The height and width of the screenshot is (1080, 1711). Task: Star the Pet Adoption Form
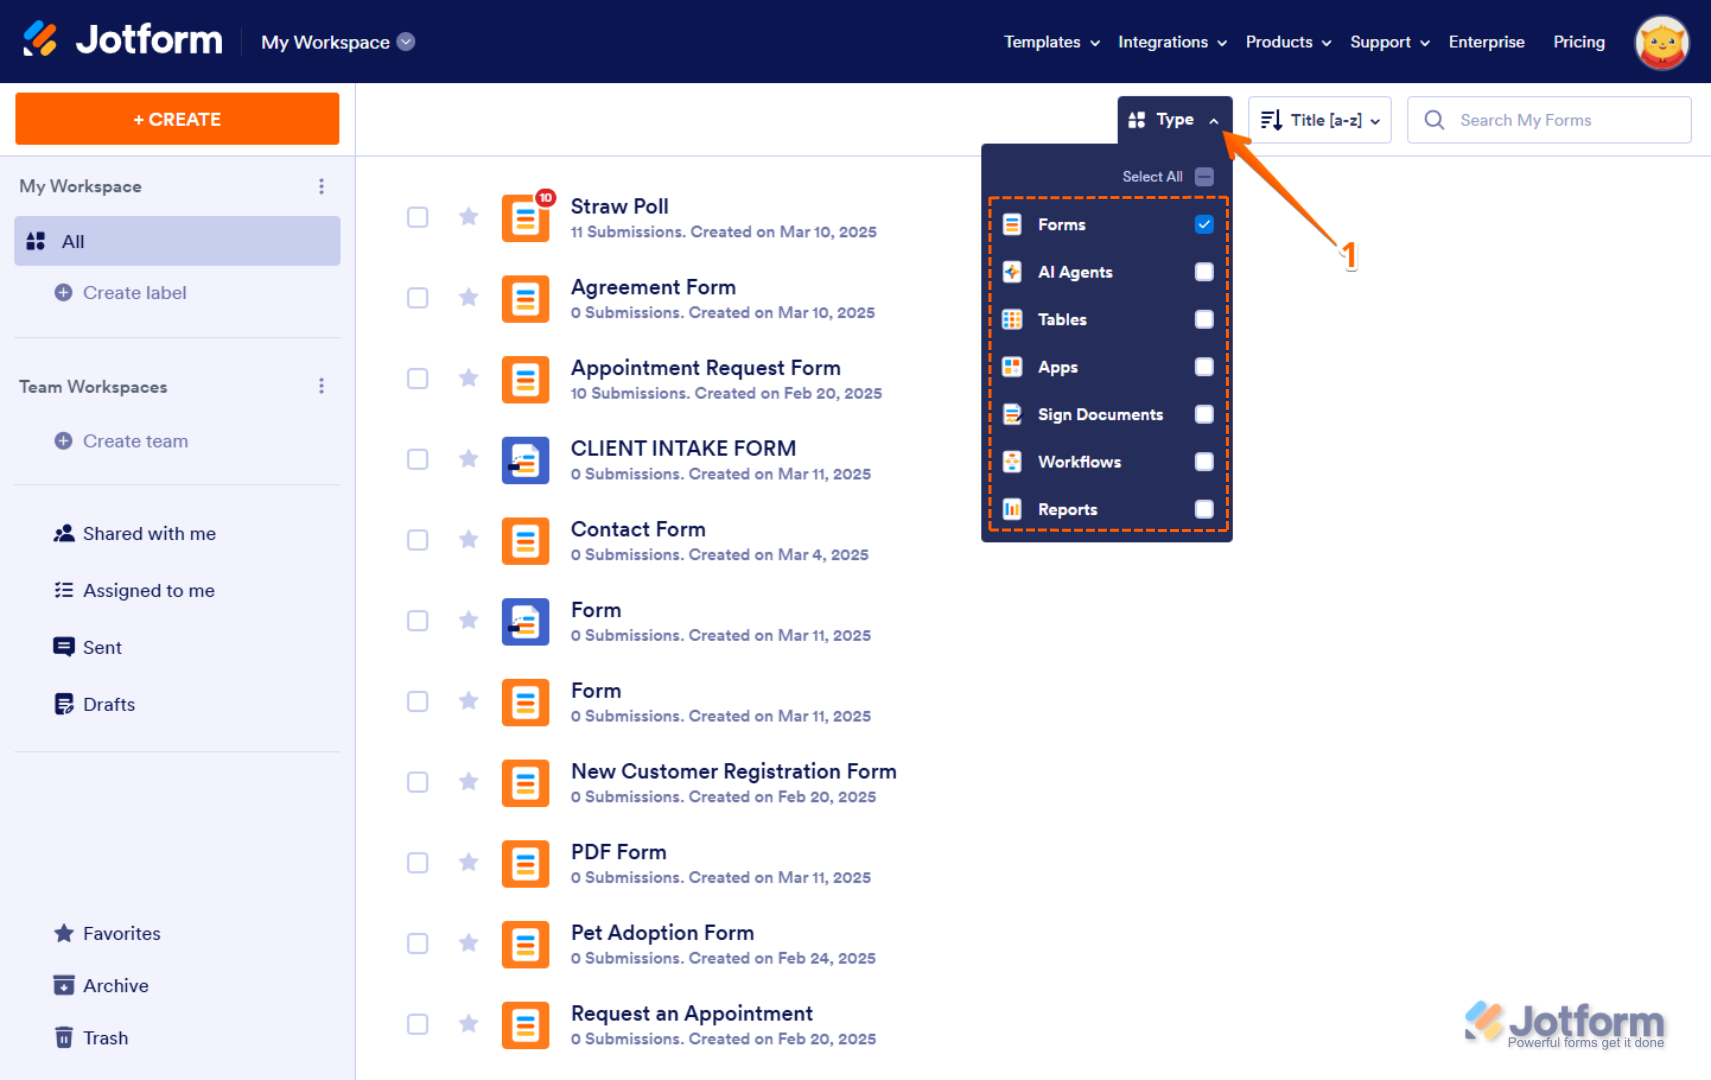(468, 943)
